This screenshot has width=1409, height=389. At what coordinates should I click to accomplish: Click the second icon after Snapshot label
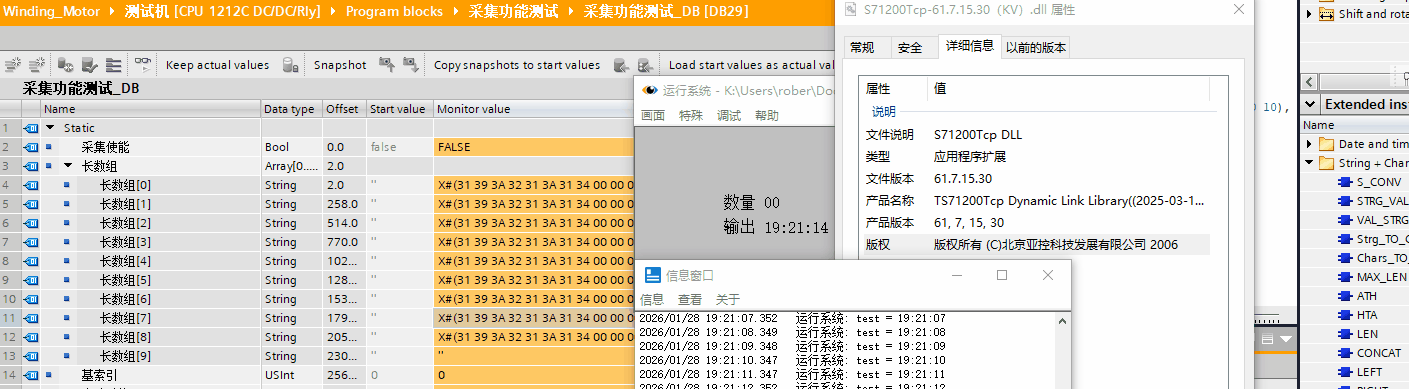(x=411, y=65)
